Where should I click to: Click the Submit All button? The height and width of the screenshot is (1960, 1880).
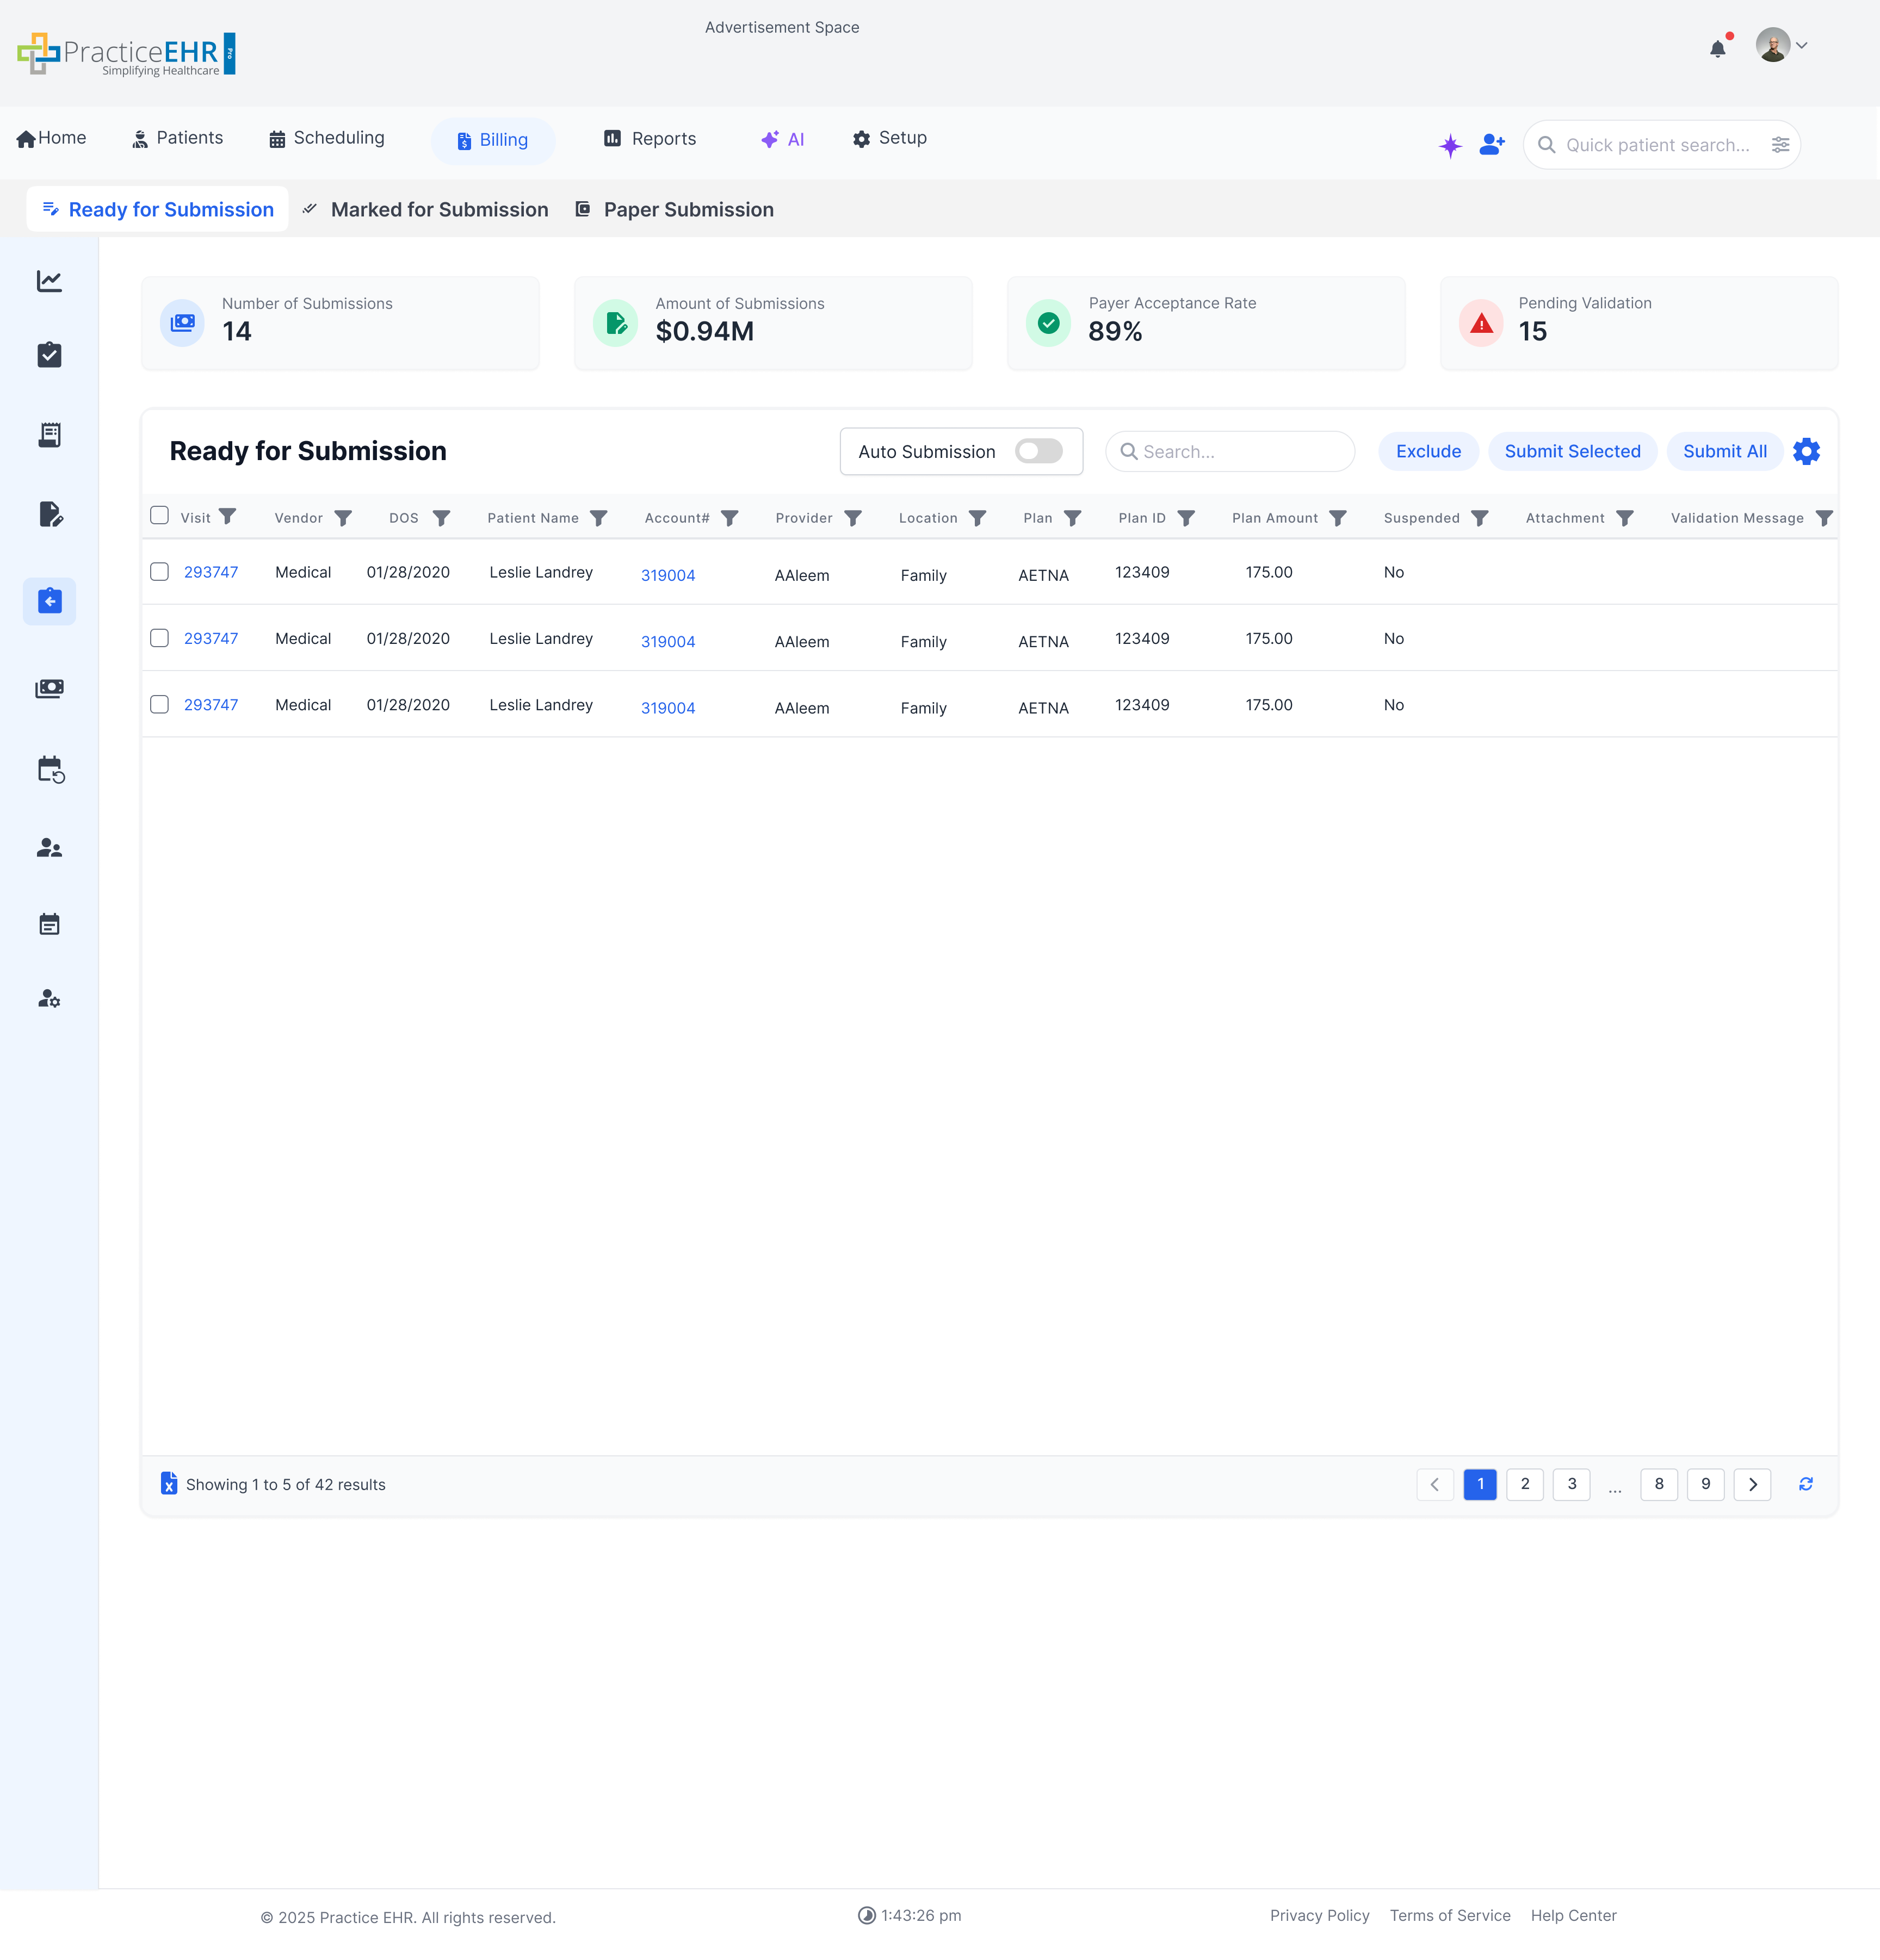[1724, 452]
